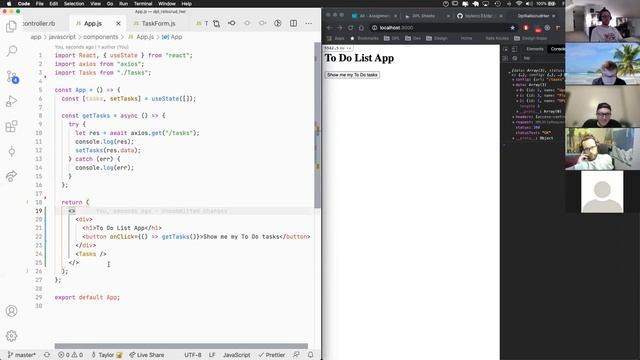
Task: Open the Selection menu
Action: 74,4
